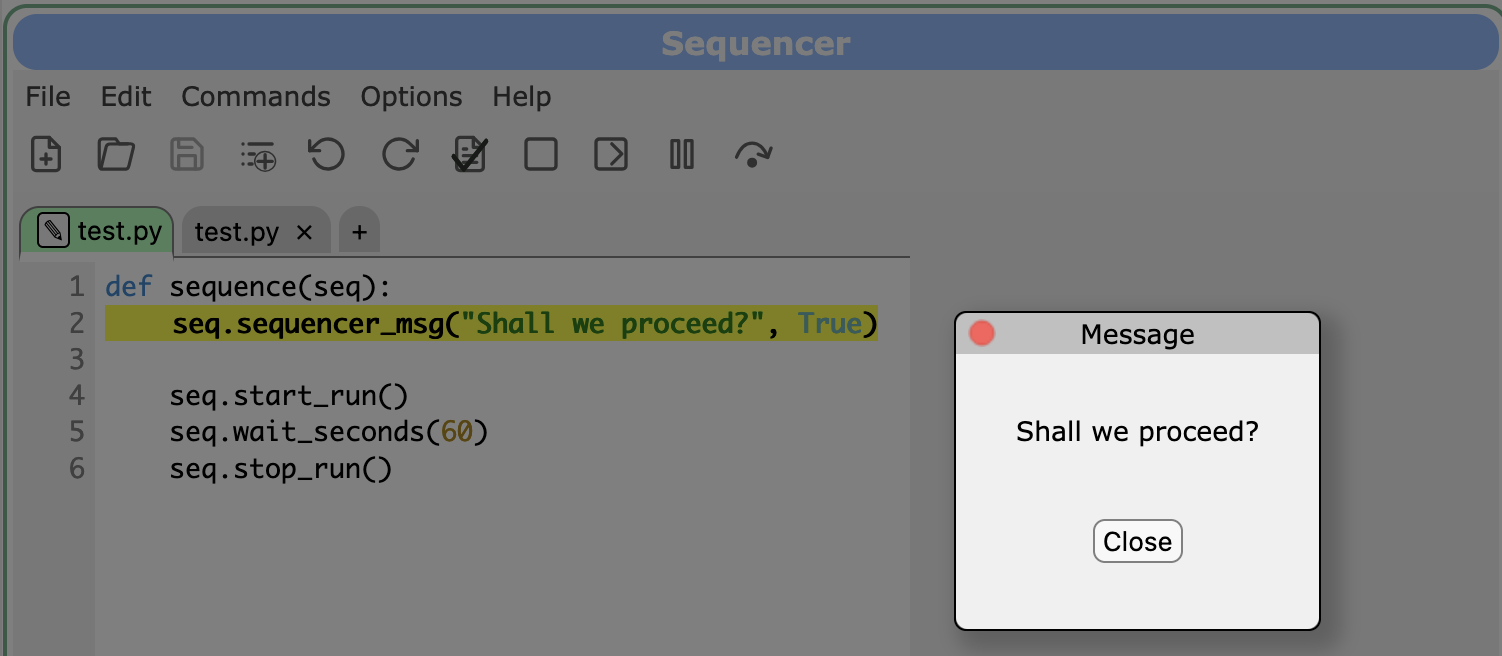Click the greyed-out save disk icon
The width and height of the screenshot is (1502, 656).
tap(187, 154)
